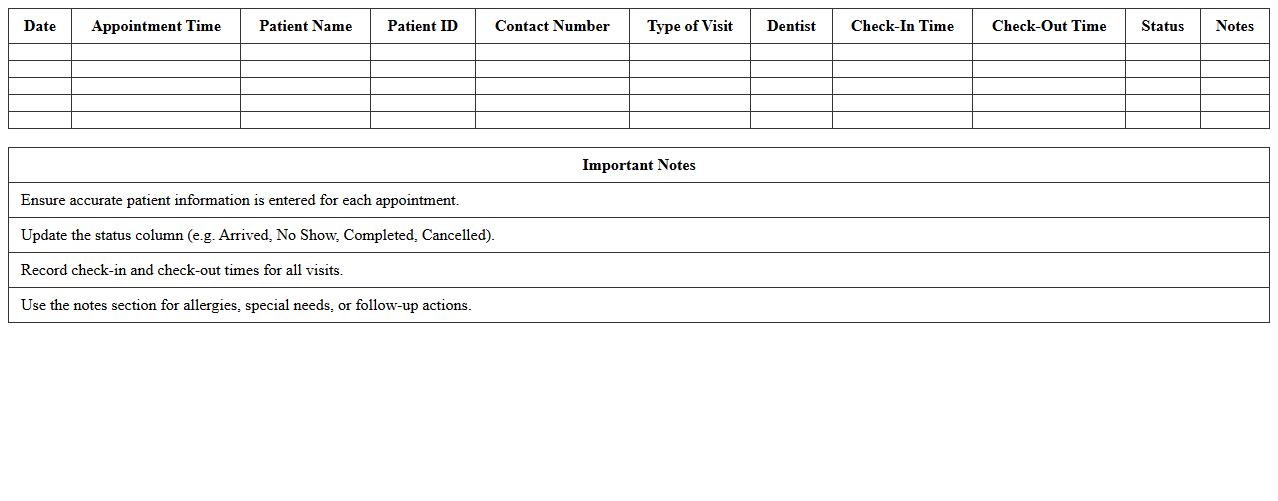Select the note about accurate patient information

tap(240, 200)
